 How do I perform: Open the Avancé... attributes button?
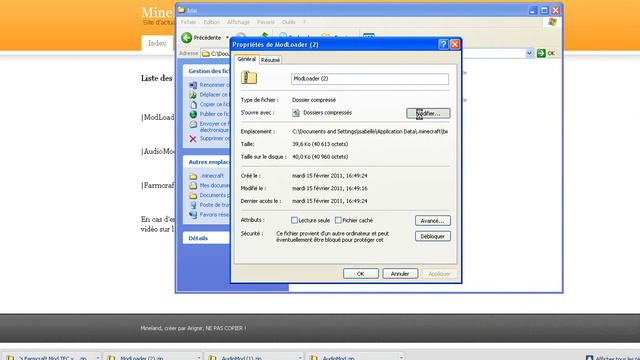tap(433, 220)
